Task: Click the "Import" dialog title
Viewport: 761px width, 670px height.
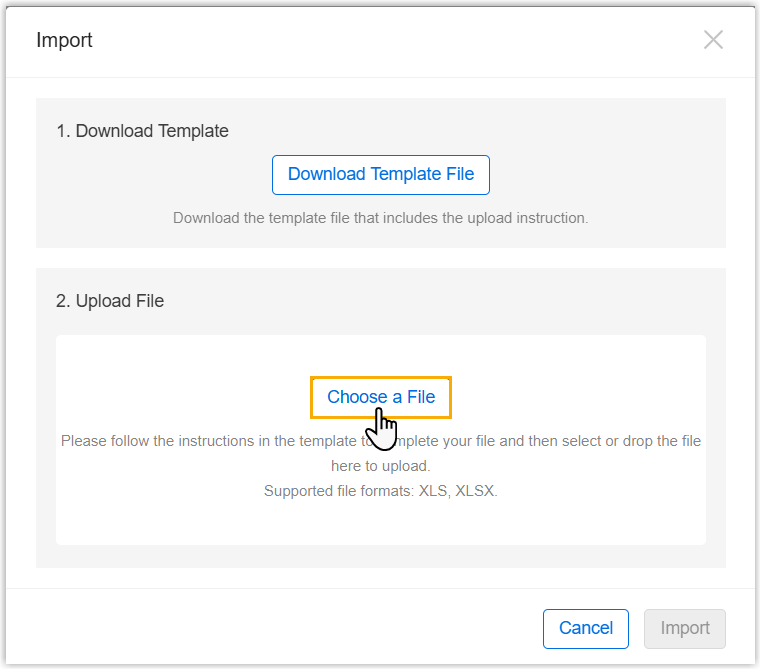Action: tap(64, 41)
